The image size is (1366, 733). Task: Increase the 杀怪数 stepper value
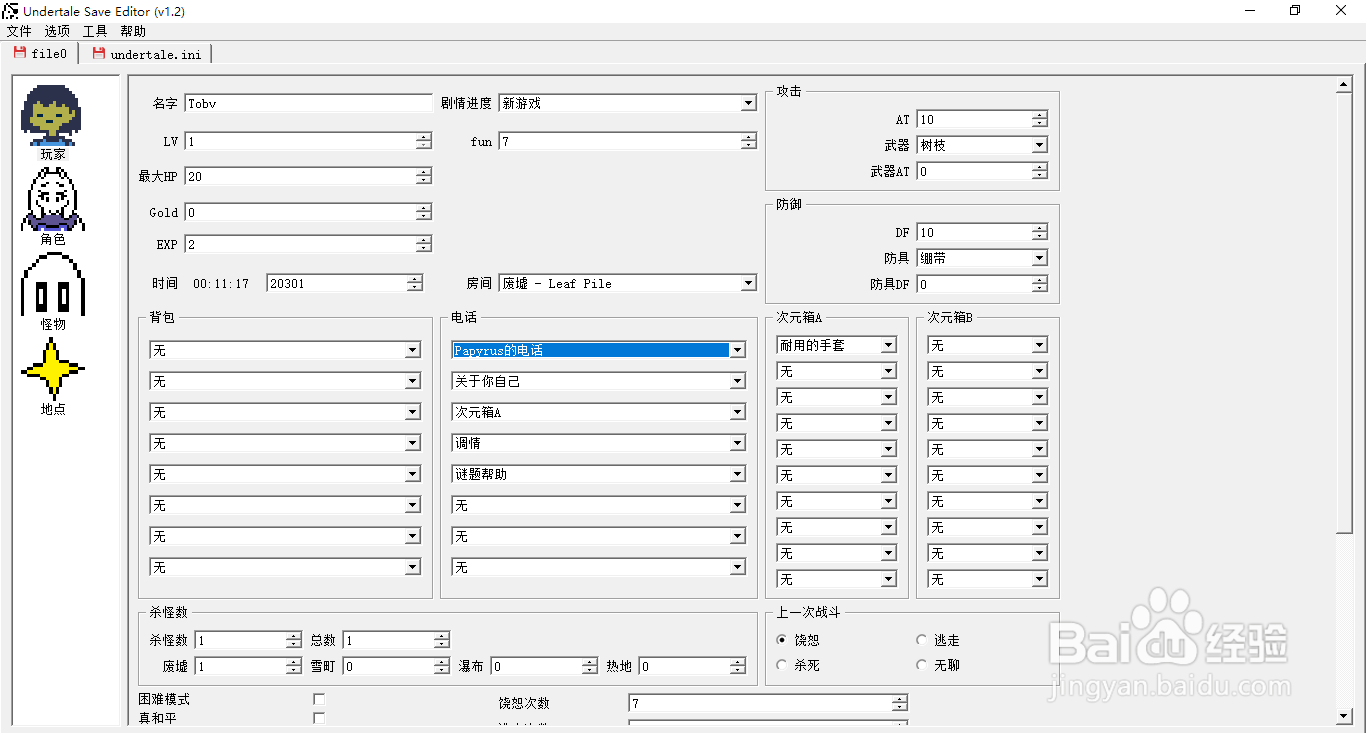(293, 636)
